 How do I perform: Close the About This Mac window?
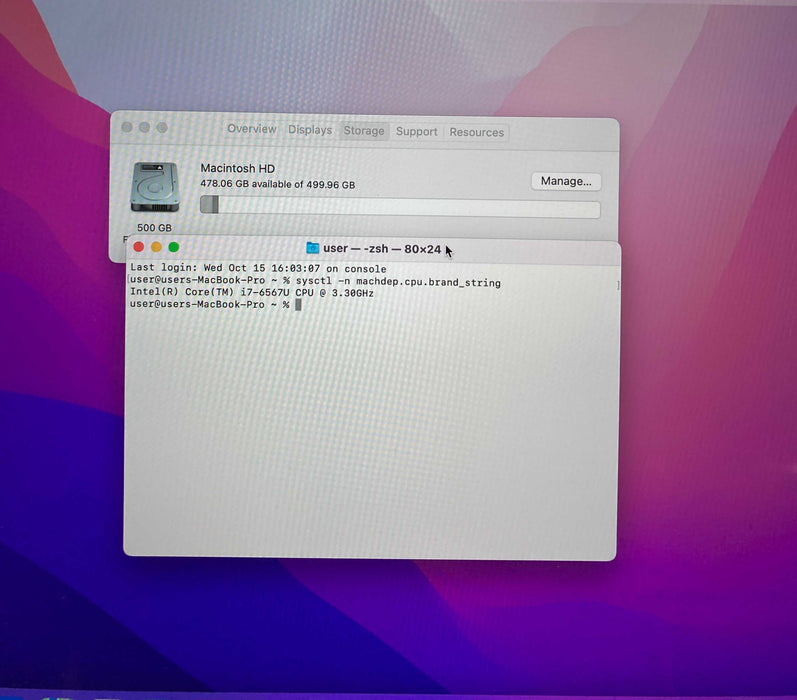(x=127, y=128)
